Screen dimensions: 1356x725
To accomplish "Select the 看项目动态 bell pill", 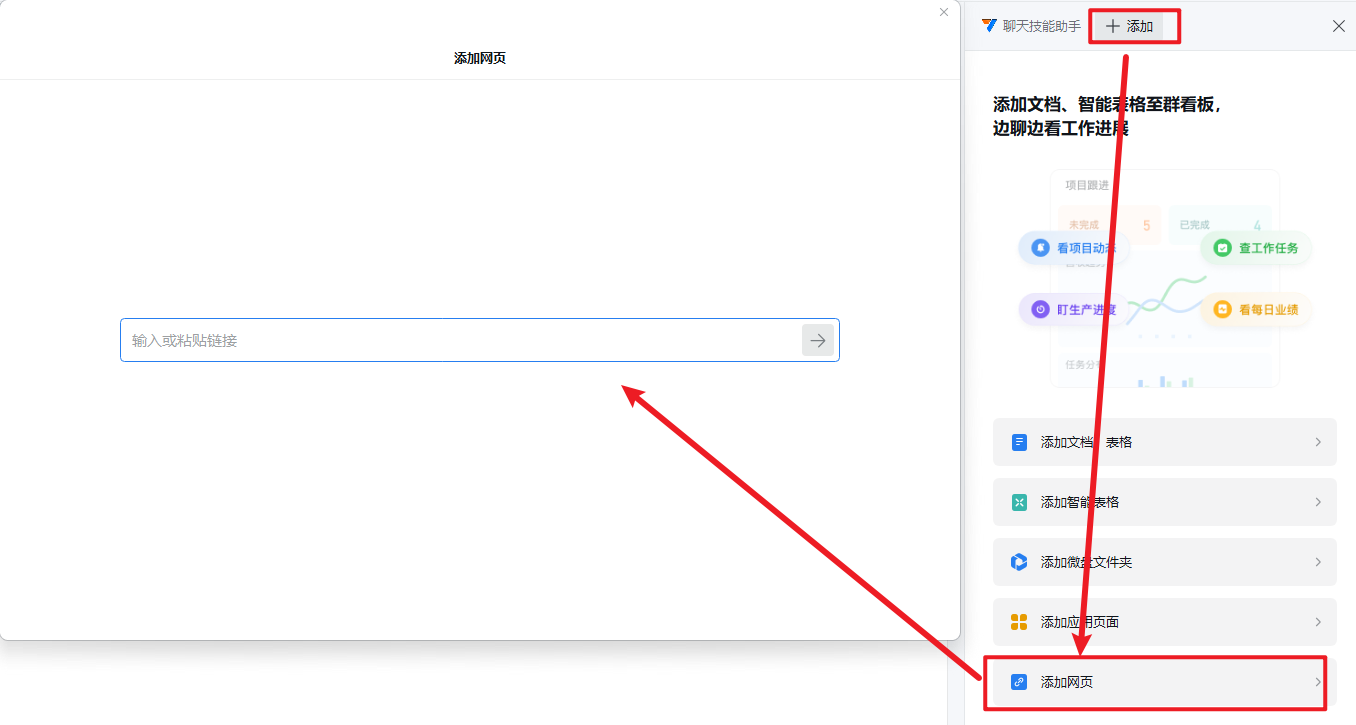I will (1072, 248).
